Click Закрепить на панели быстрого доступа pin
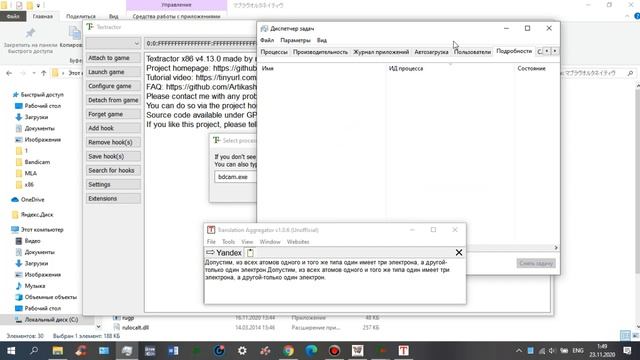This screenshot has width=640, height=360. 30,41
